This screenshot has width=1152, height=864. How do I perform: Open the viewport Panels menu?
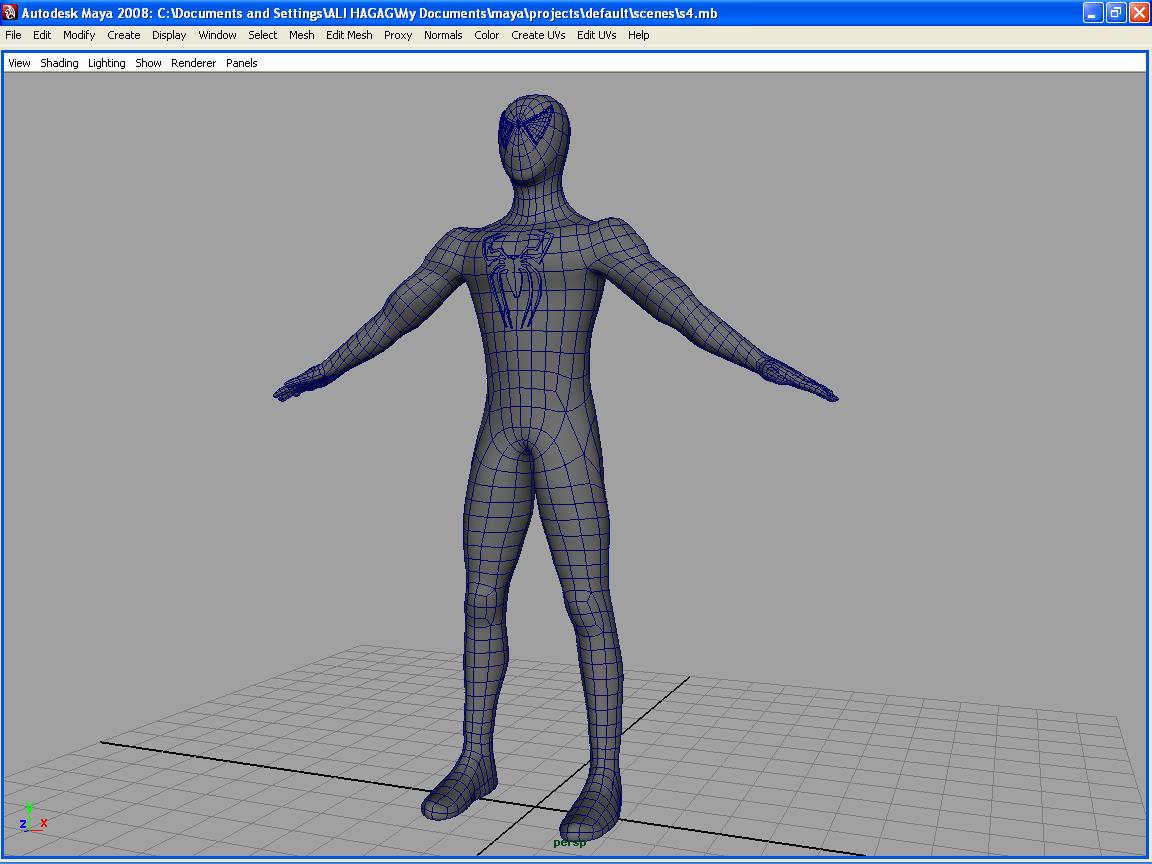point(242,63)
